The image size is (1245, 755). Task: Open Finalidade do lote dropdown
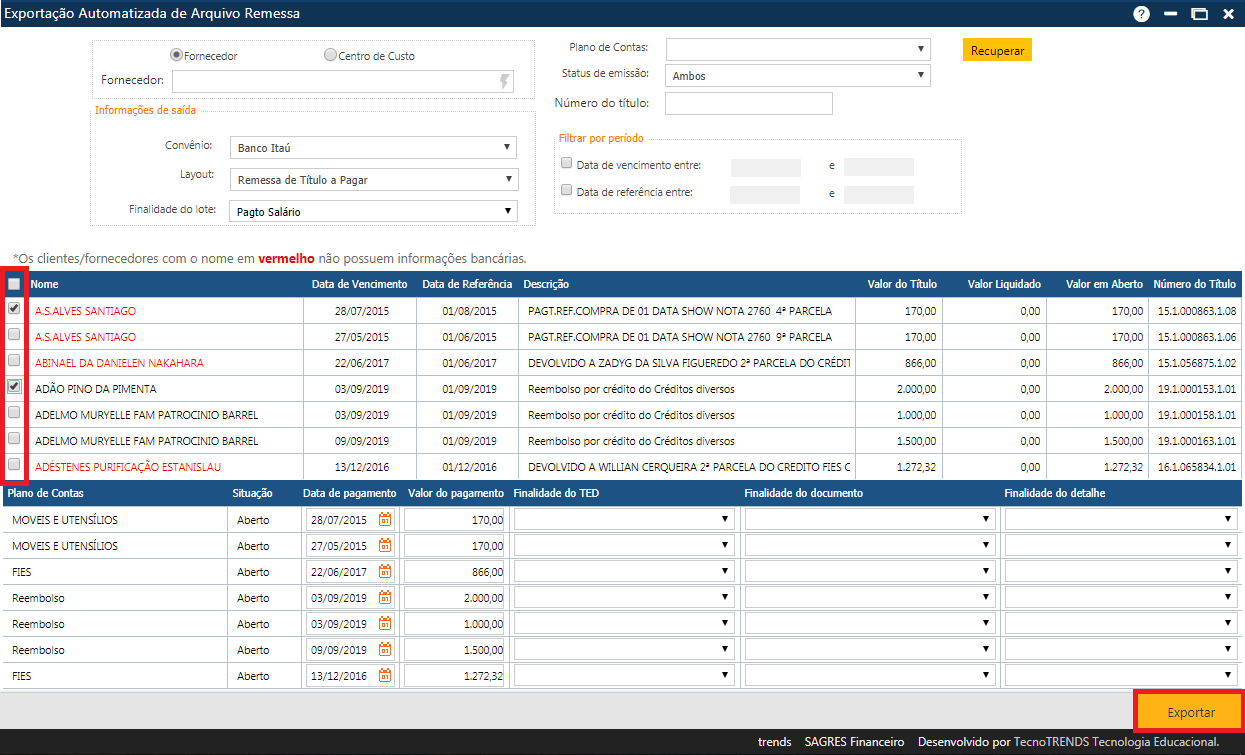pos(373,211)
